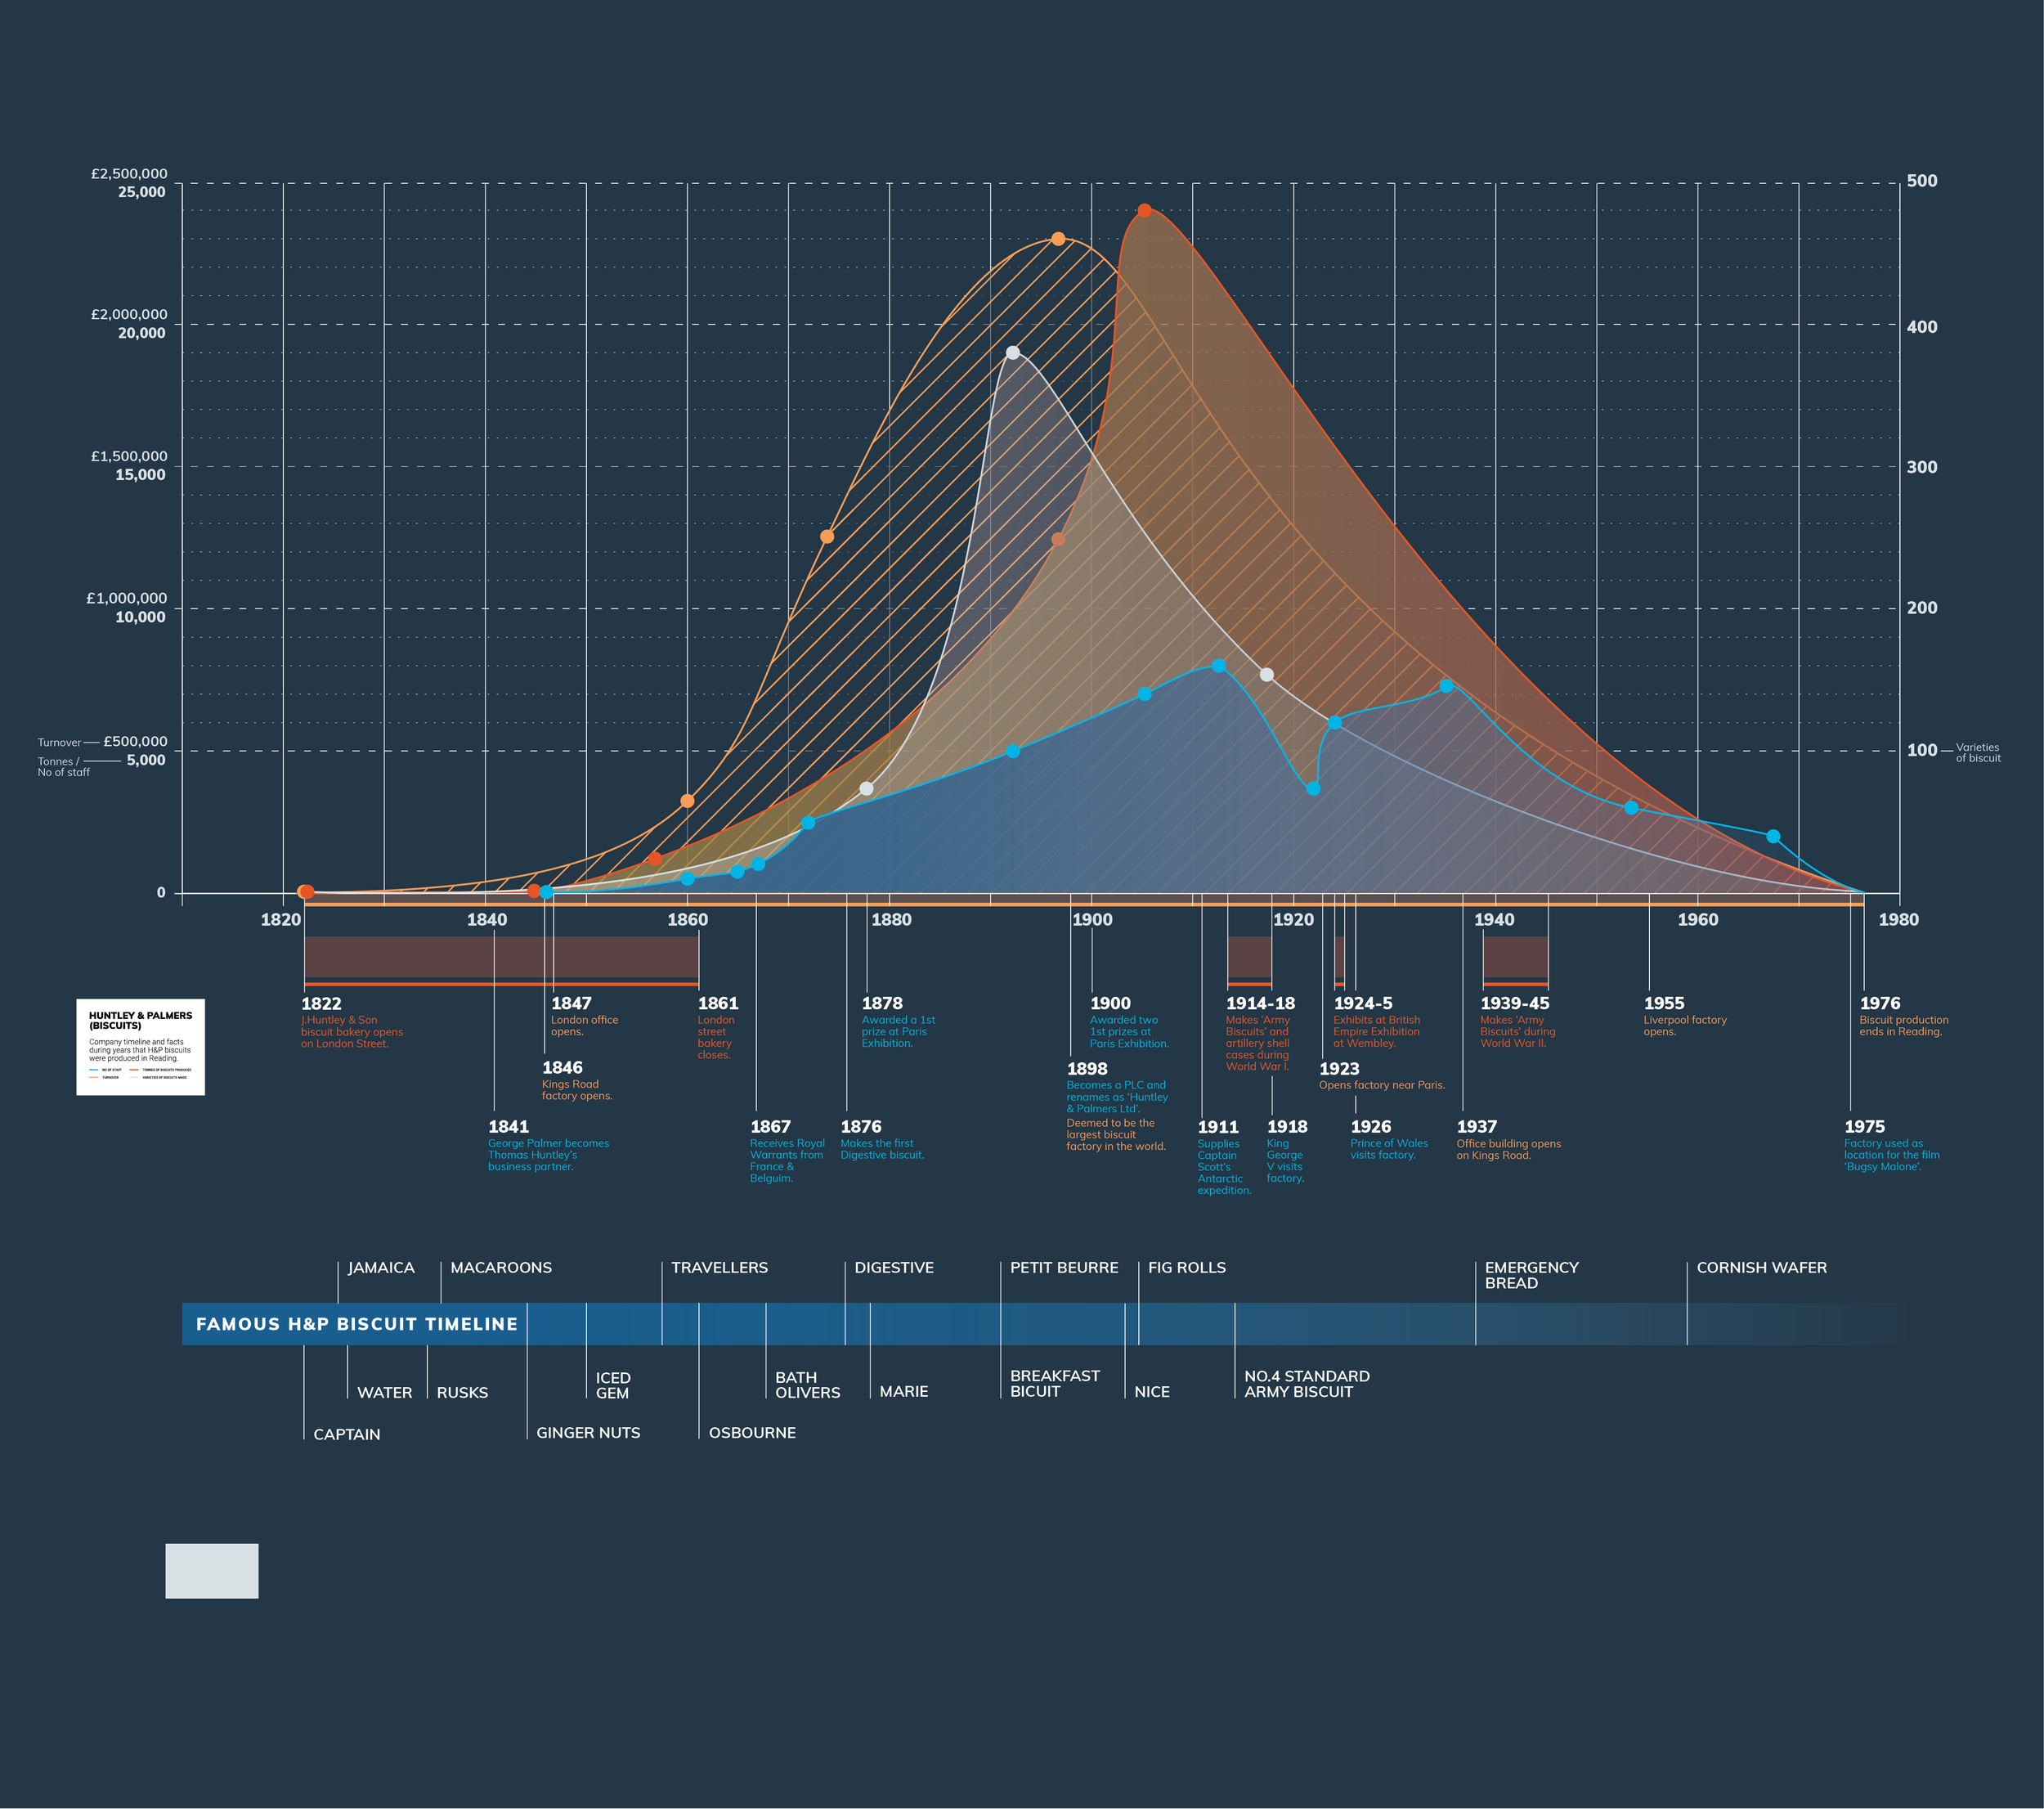Click the DIGESTIVE biscuit label
Screen dimensions: 2044x1809
tap(894, 1267)
